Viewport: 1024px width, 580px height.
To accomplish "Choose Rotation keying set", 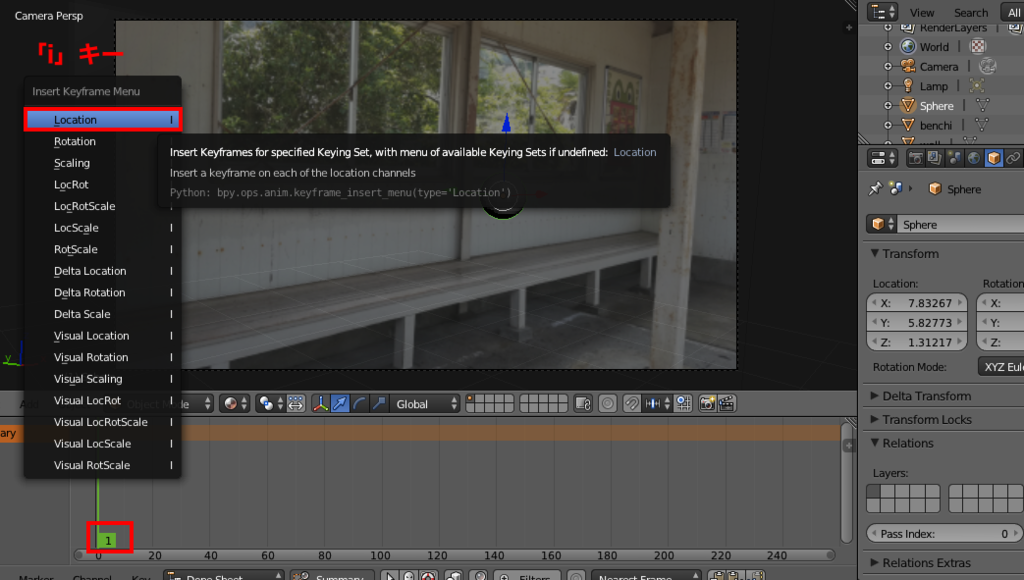I will pyautogui.click(x=103, y=141).
